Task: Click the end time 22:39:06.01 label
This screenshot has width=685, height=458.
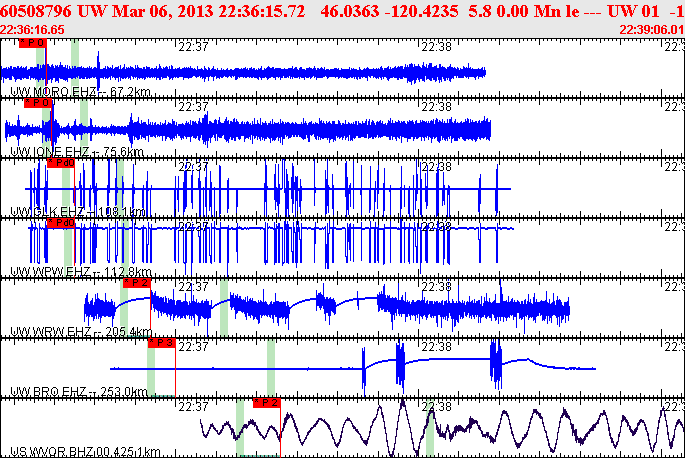Action: (x=651, y=29)
